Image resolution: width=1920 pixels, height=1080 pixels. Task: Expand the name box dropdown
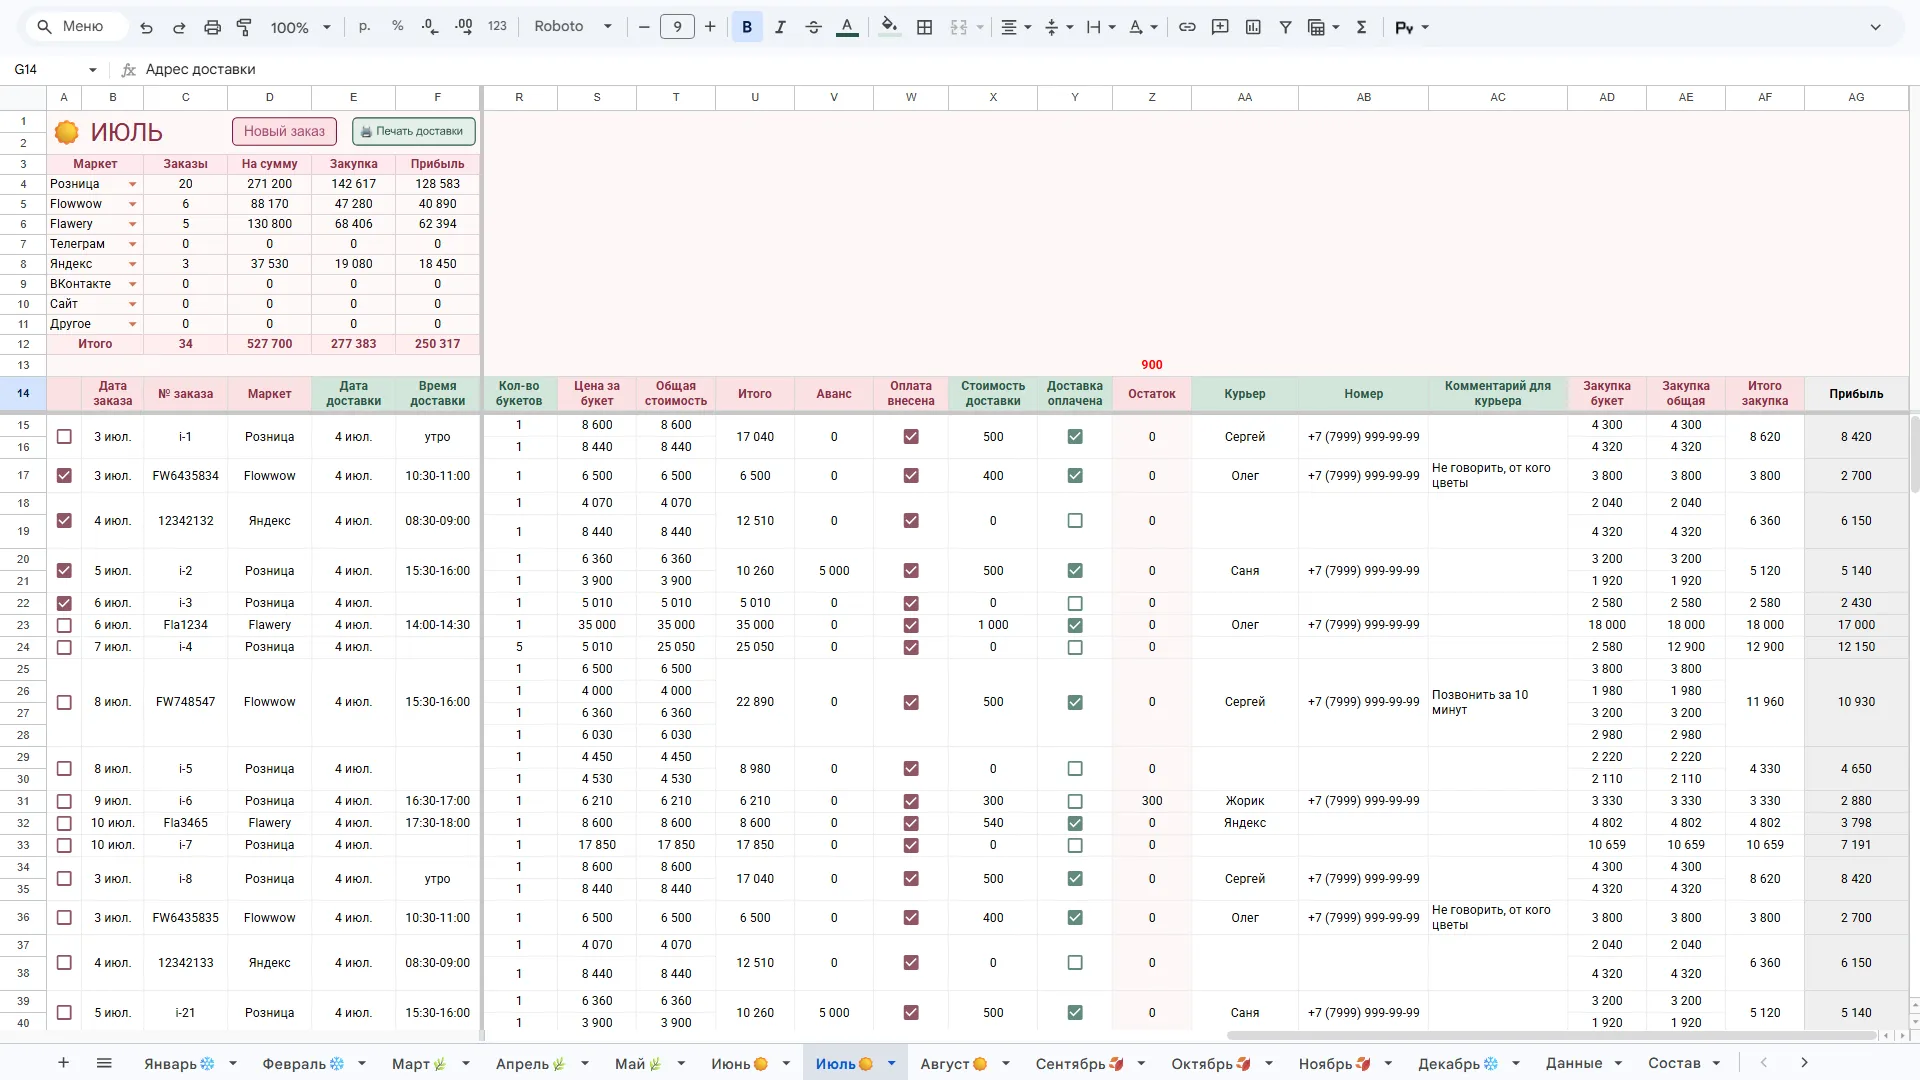tap(92, 69)
